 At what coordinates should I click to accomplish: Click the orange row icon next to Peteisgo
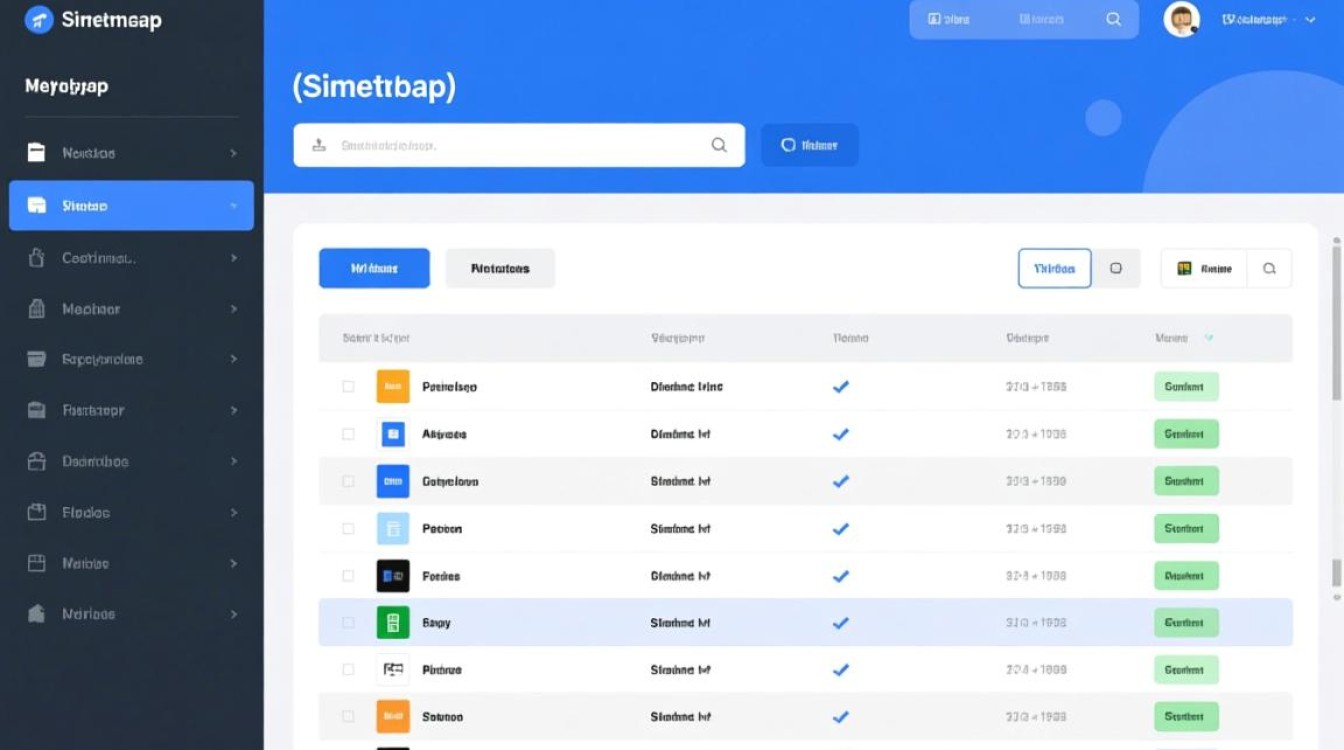[x=393, y=386]
